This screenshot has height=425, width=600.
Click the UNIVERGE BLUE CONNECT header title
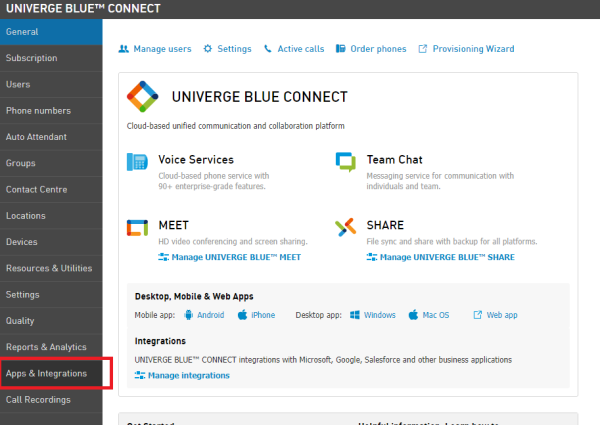(x=83, y=8)
